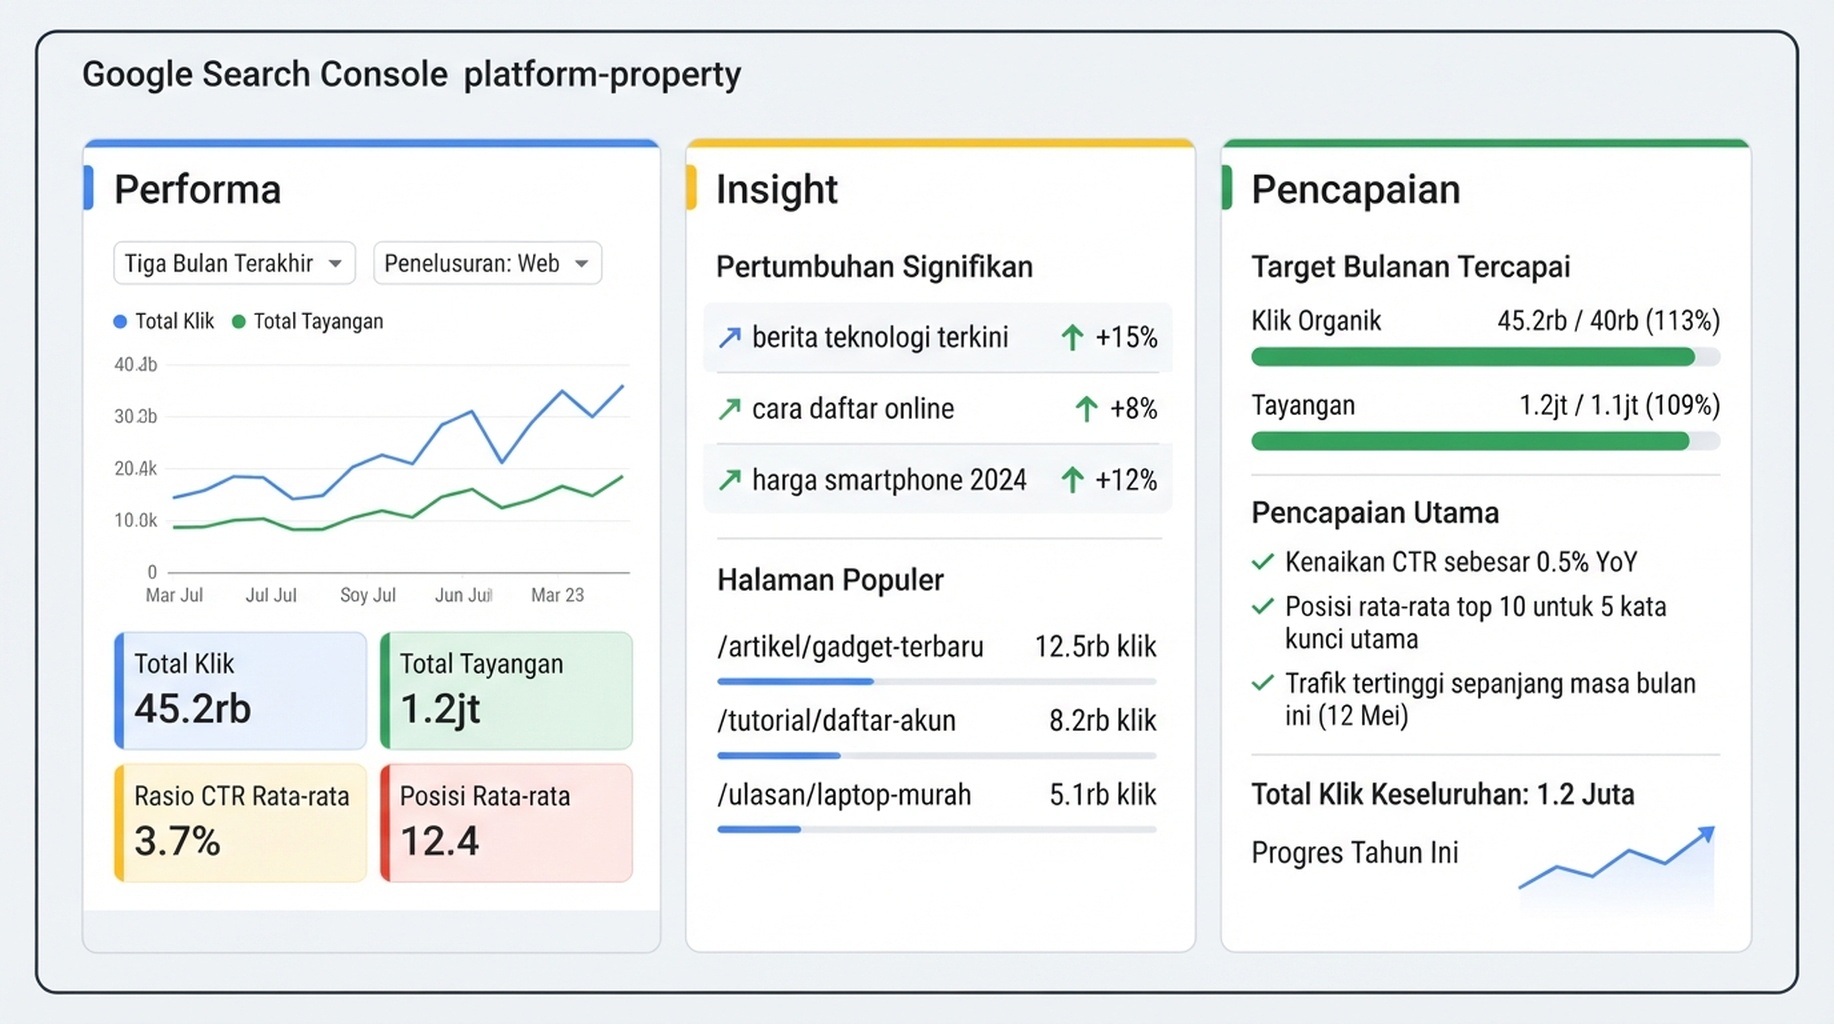Click the laptop-murah blue click bar
Image resolution: width=1834 pixels, height=1024 pixels.
click(759, 830)
